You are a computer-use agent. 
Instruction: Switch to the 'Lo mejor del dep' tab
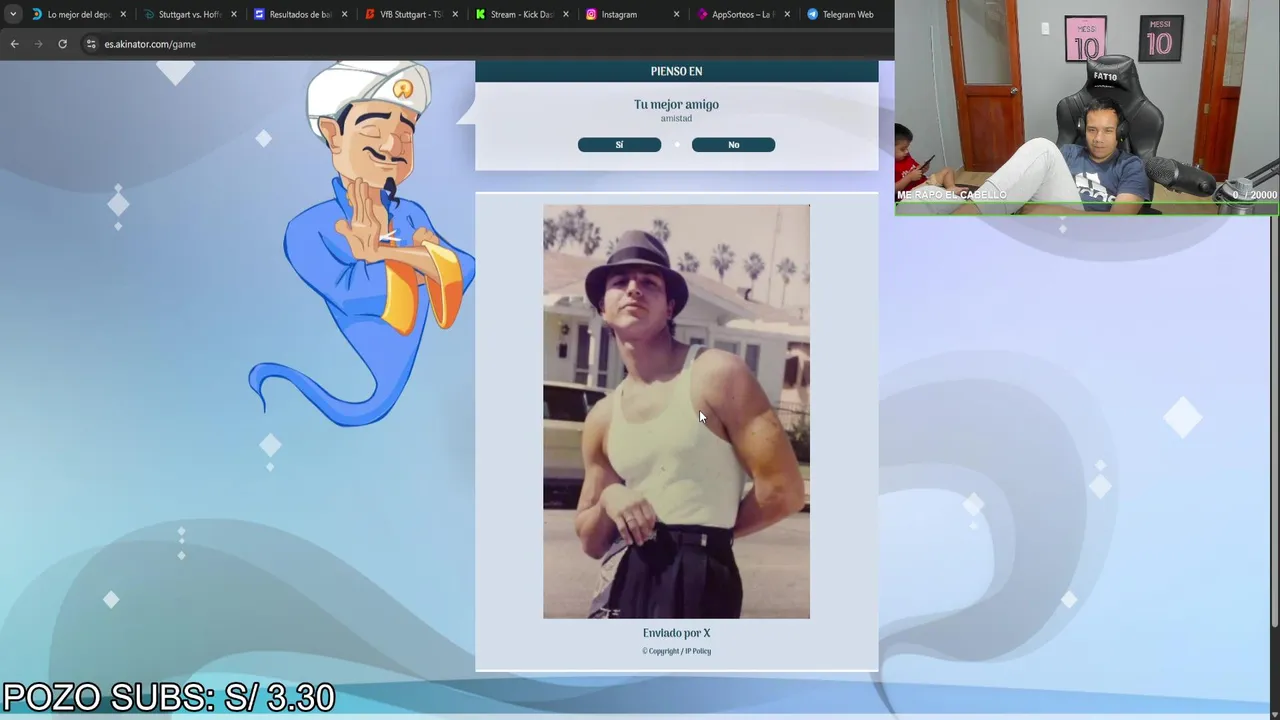click(x=80, y=14)
